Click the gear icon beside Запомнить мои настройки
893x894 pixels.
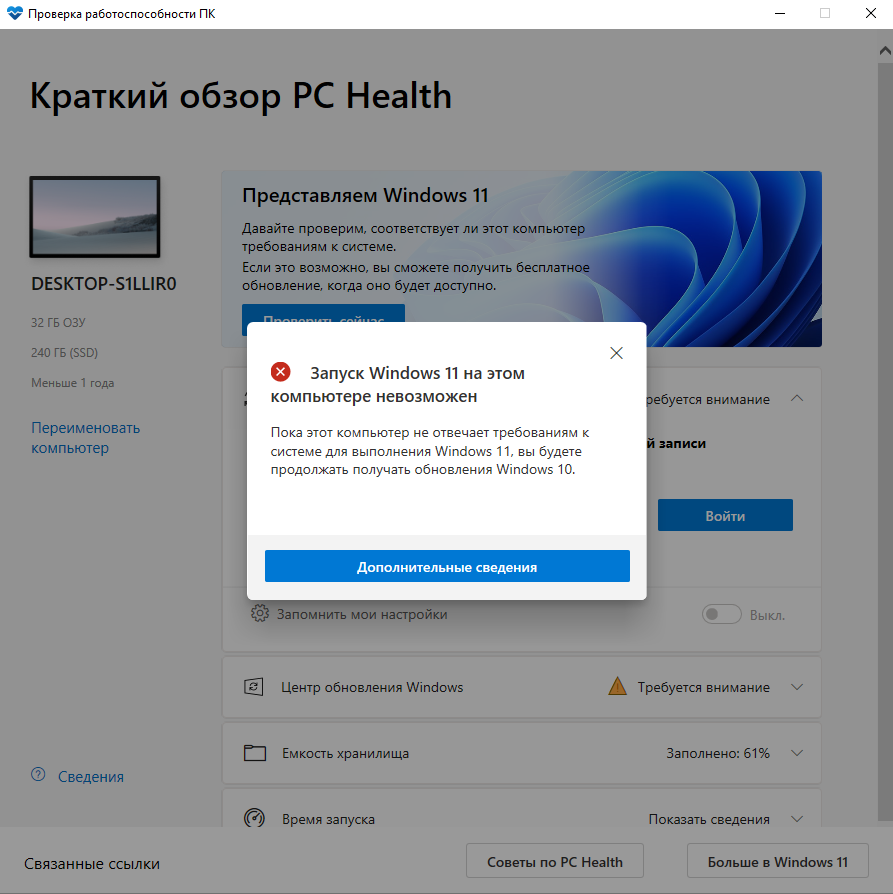(259, 613)
